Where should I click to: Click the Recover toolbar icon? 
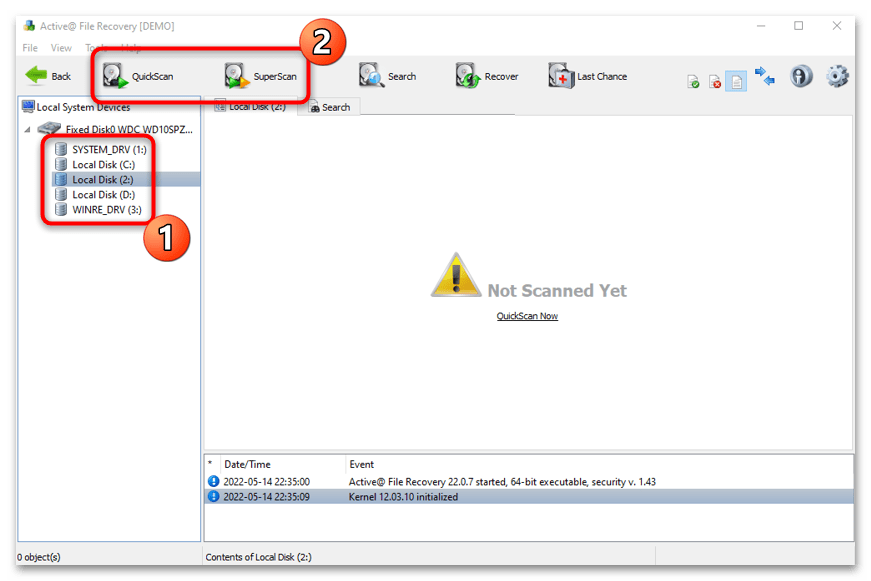487,76
